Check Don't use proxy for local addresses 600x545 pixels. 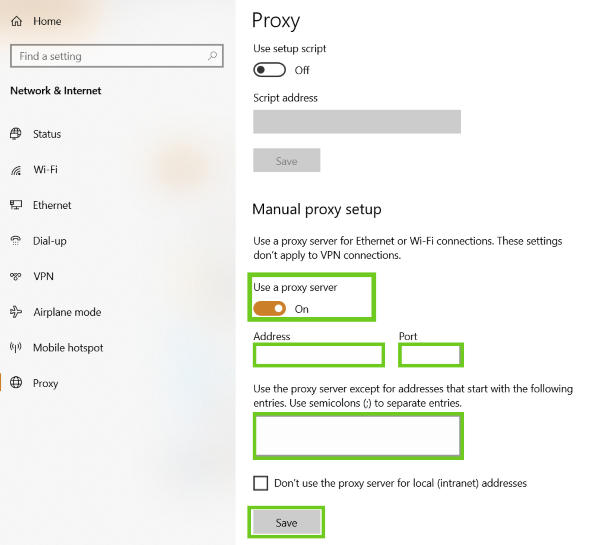click(x=261, y=483)
